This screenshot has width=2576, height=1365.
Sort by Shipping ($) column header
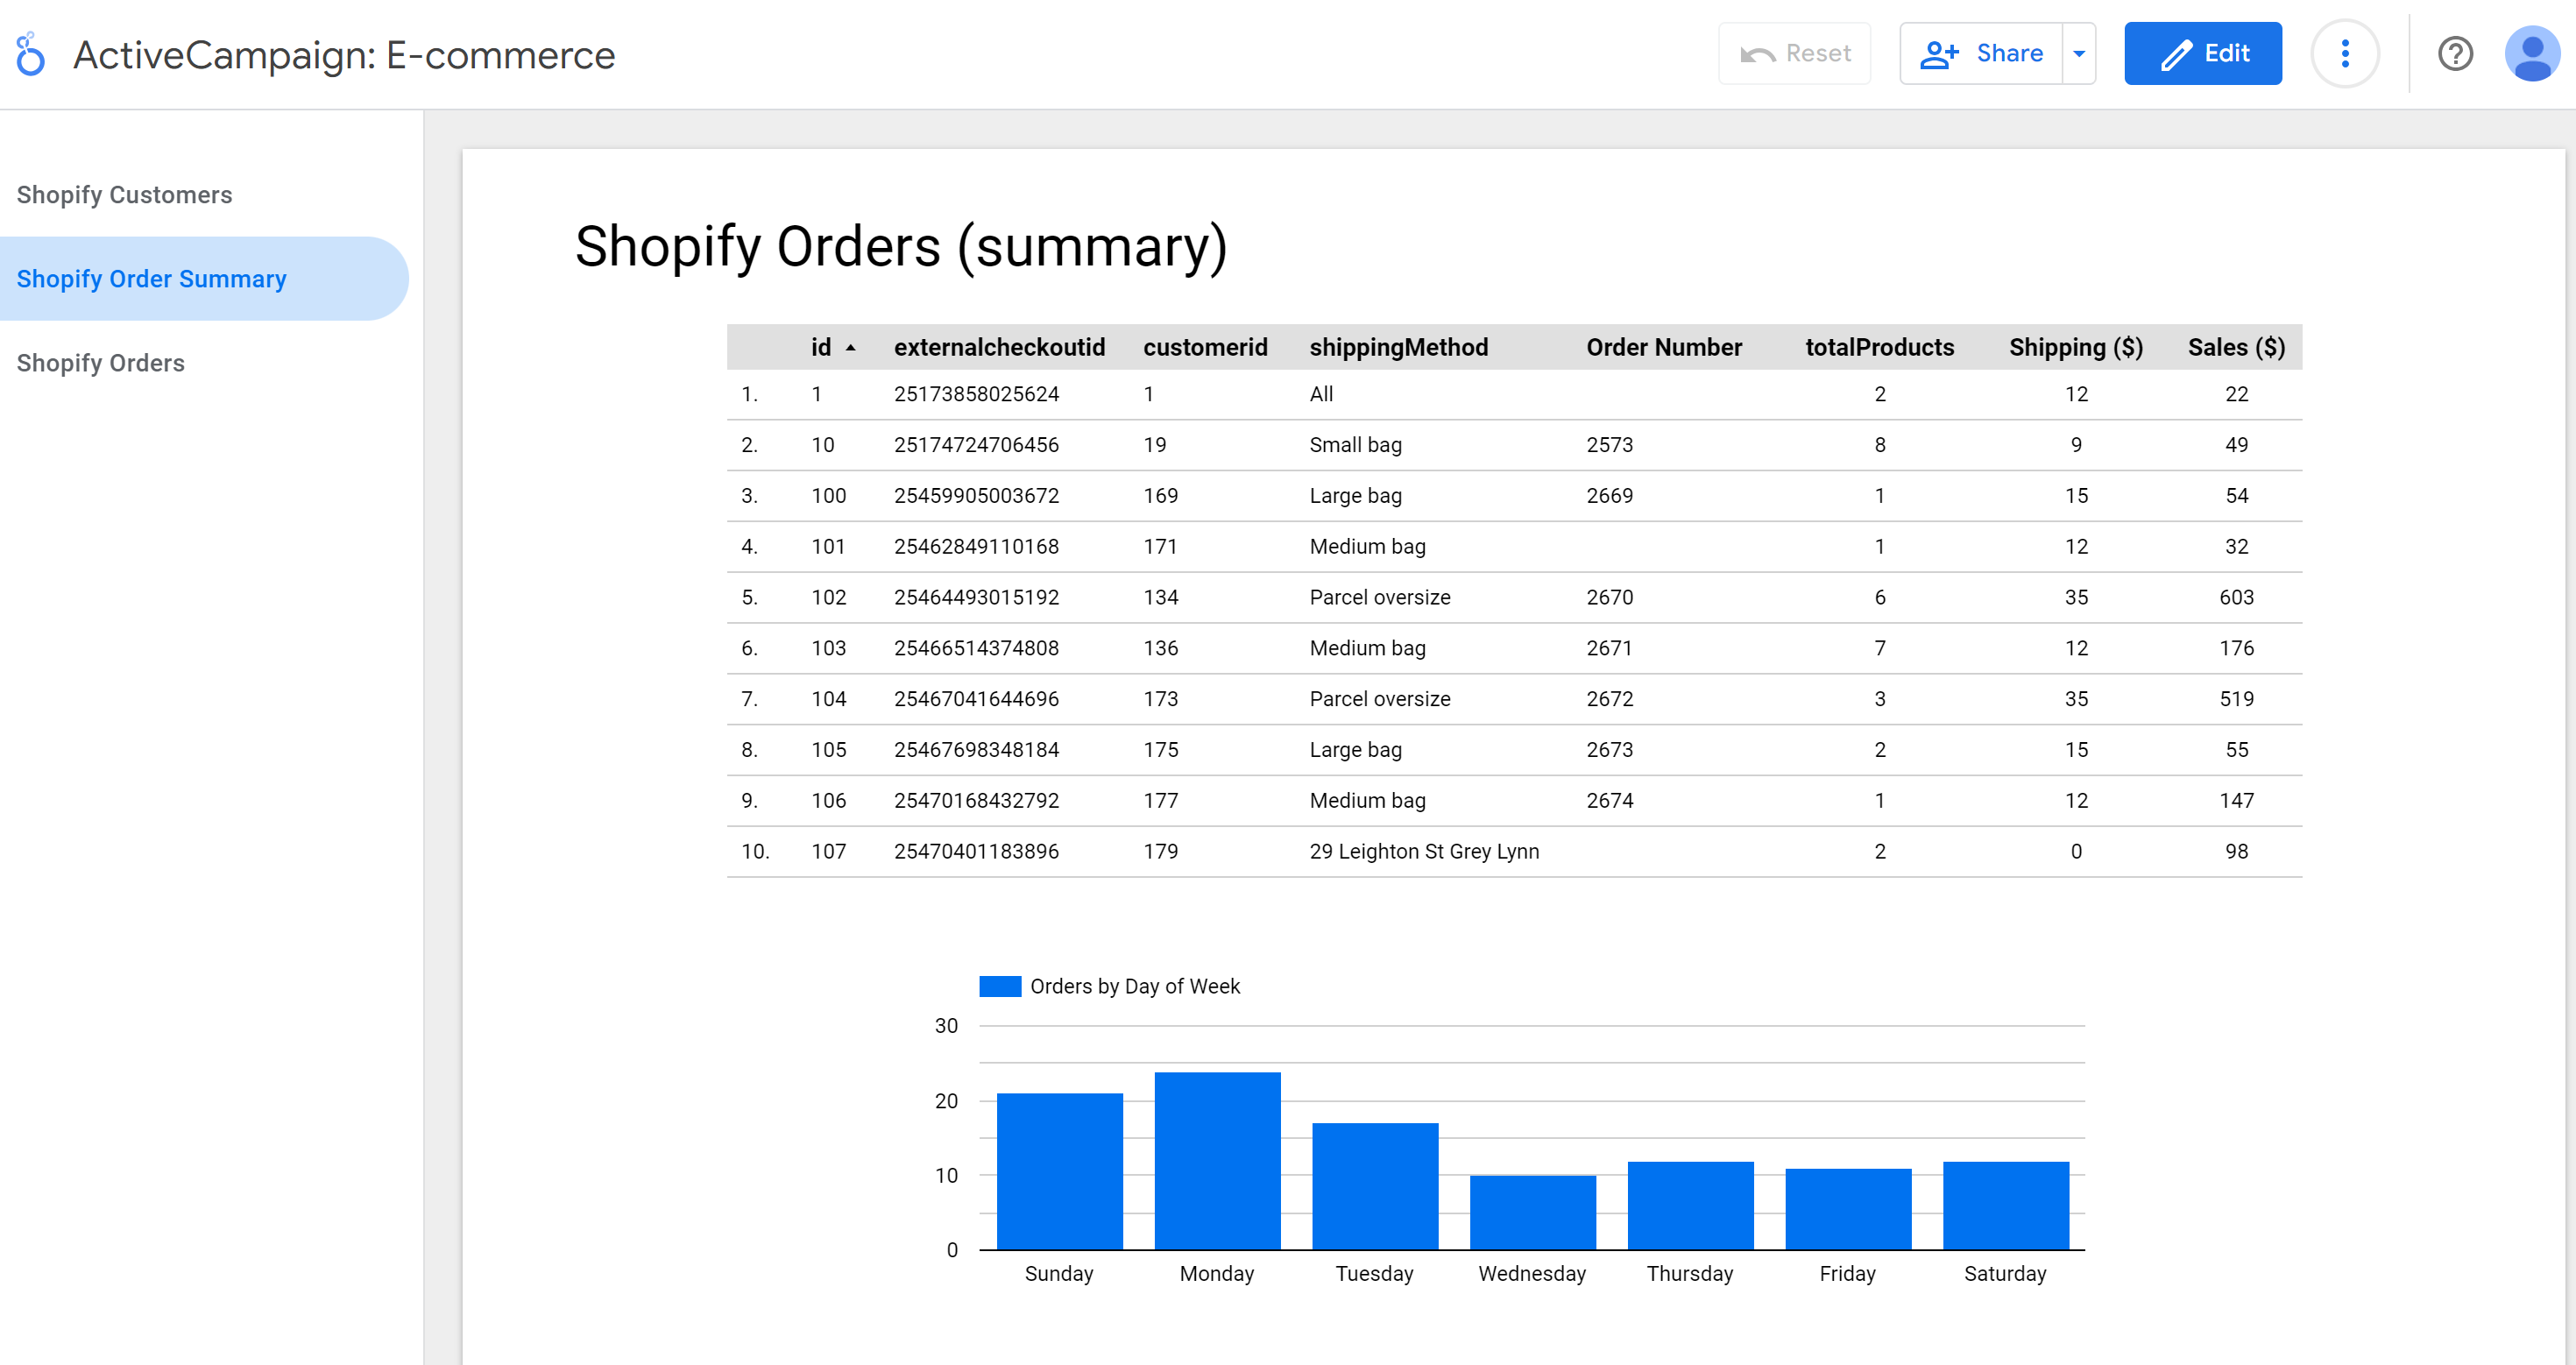[x=2075, y=347]
